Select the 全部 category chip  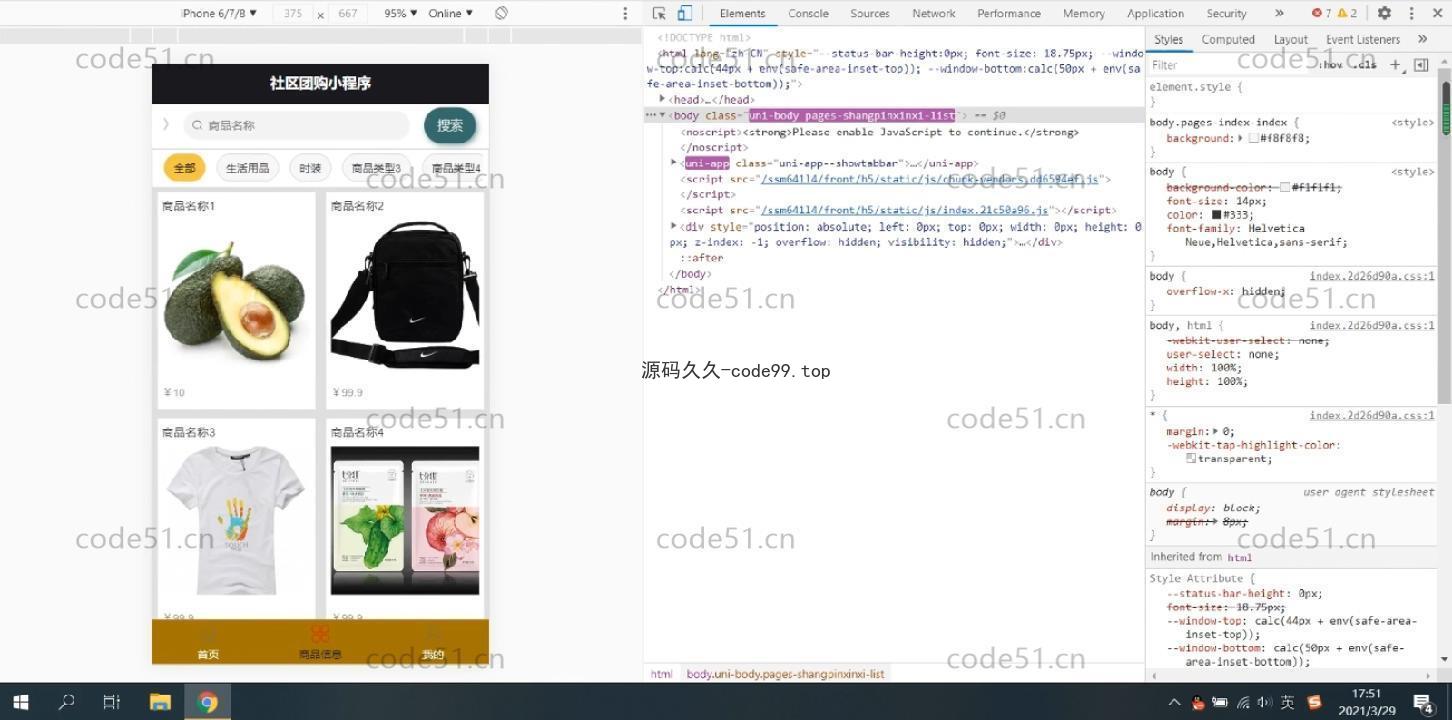pos(184,168)
